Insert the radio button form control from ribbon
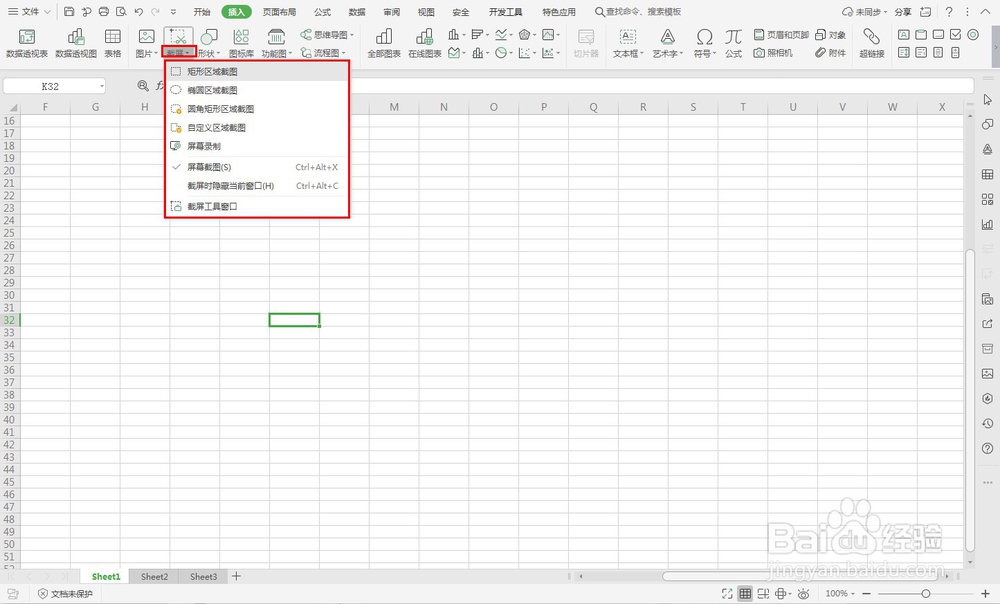 [x=973, y=34]
